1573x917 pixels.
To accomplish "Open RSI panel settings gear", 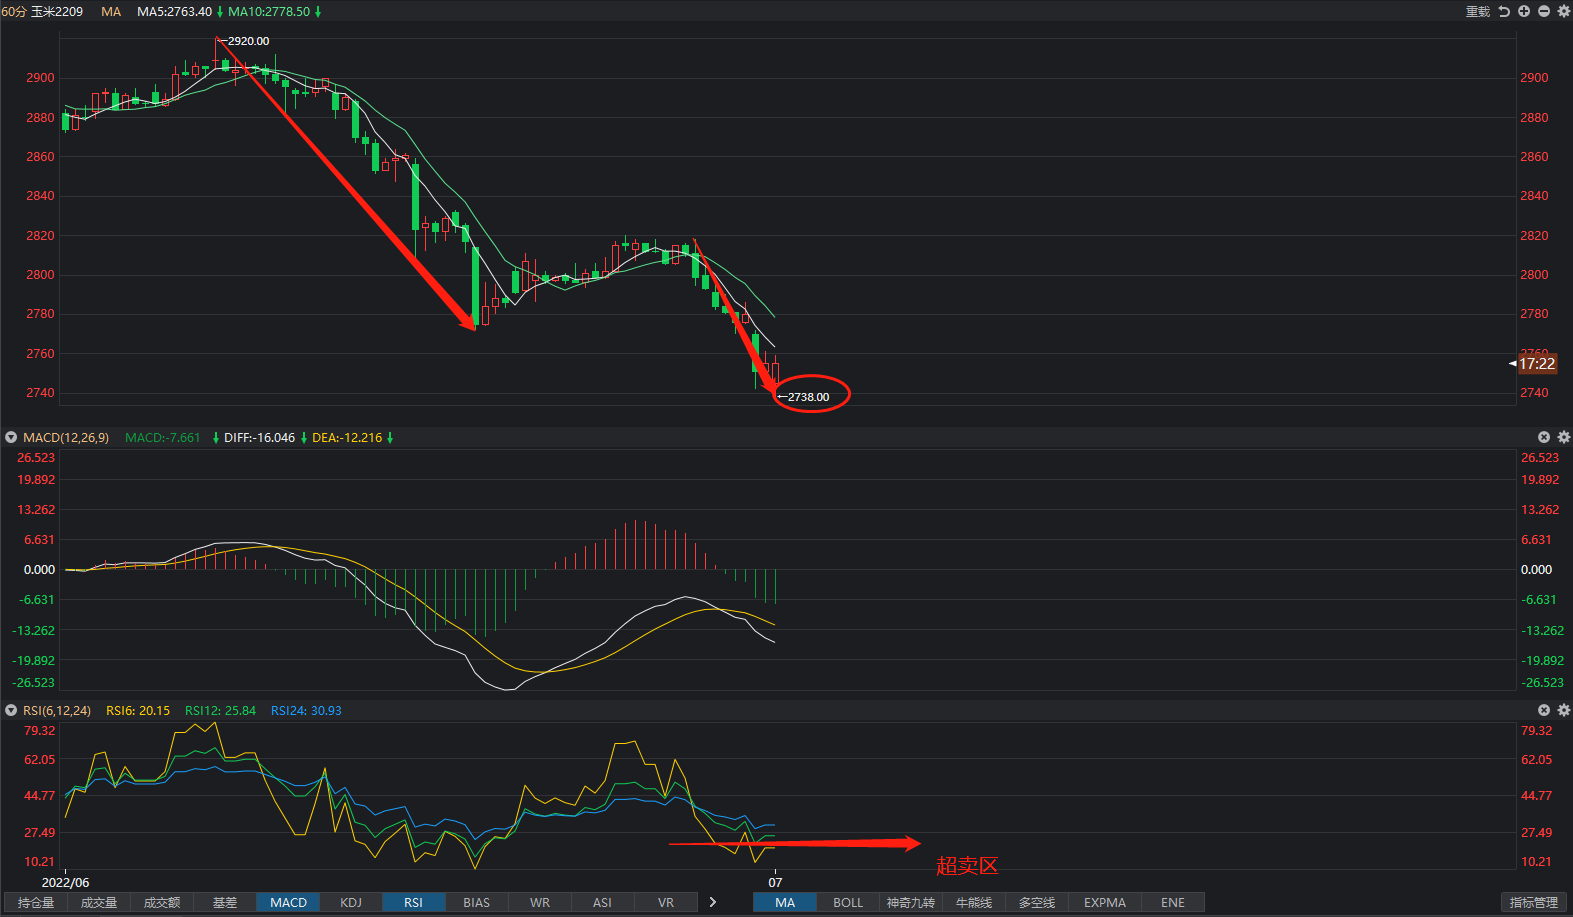I will tap(1564, 710).
